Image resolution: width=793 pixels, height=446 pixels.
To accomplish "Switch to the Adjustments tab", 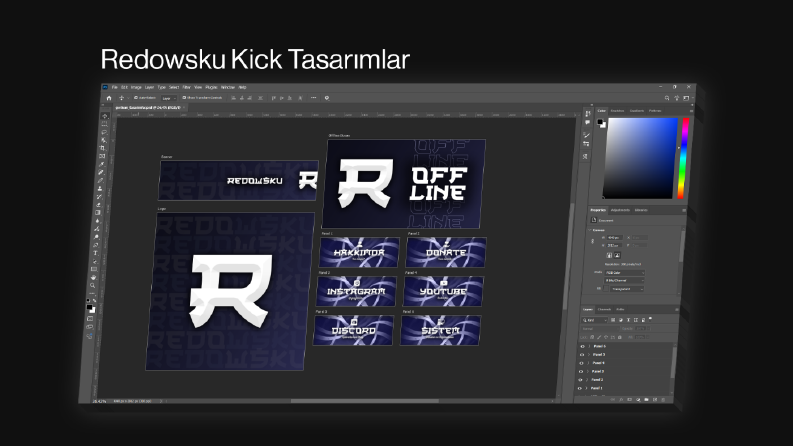I will [620, 210].
